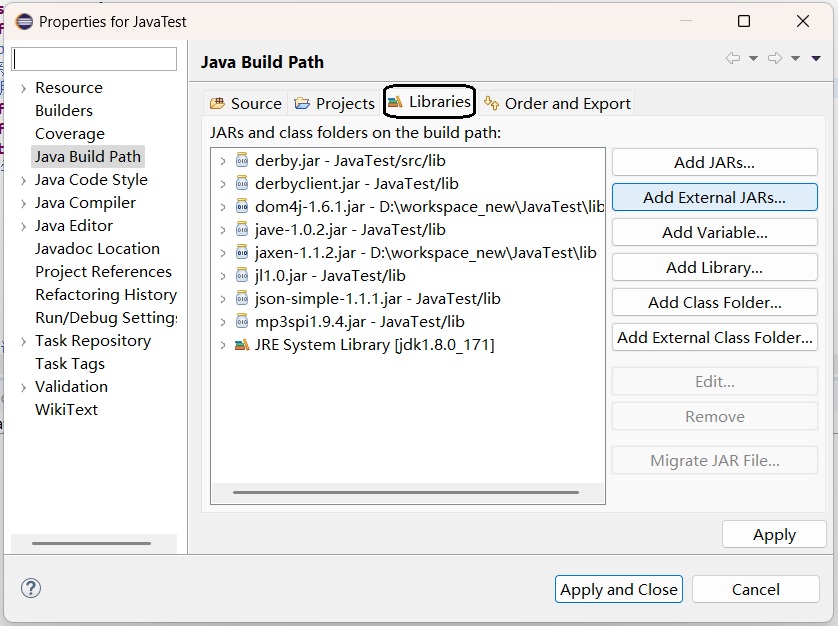Screen dimensions: 838x626
Task: Switch to the Source tab
Action: 246,103
